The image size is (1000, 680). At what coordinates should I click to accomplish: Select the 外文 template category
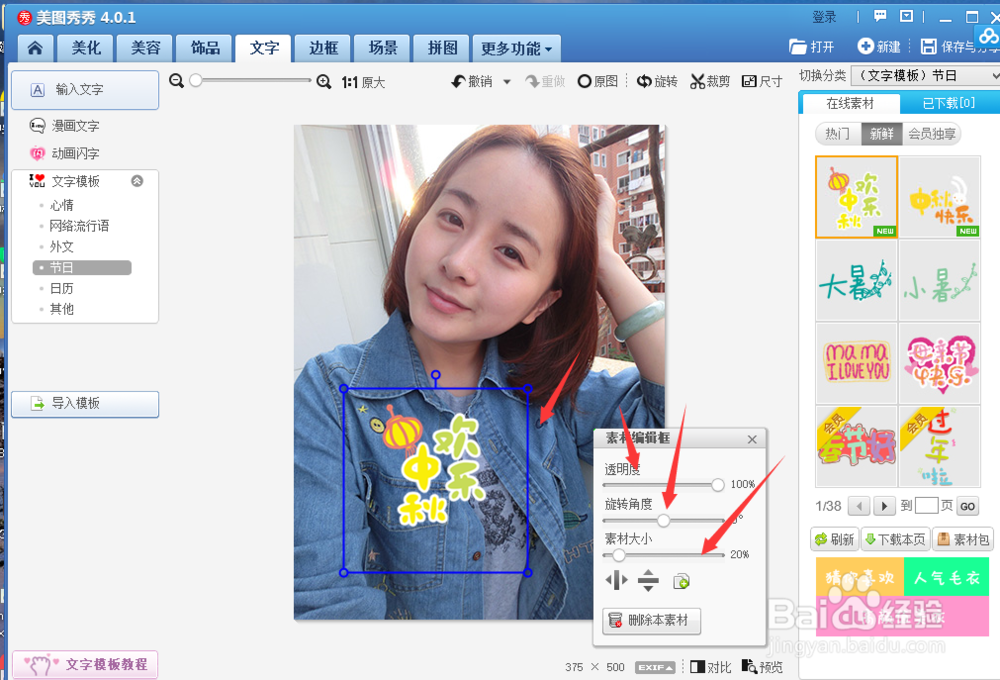click(x=61, y=246)
